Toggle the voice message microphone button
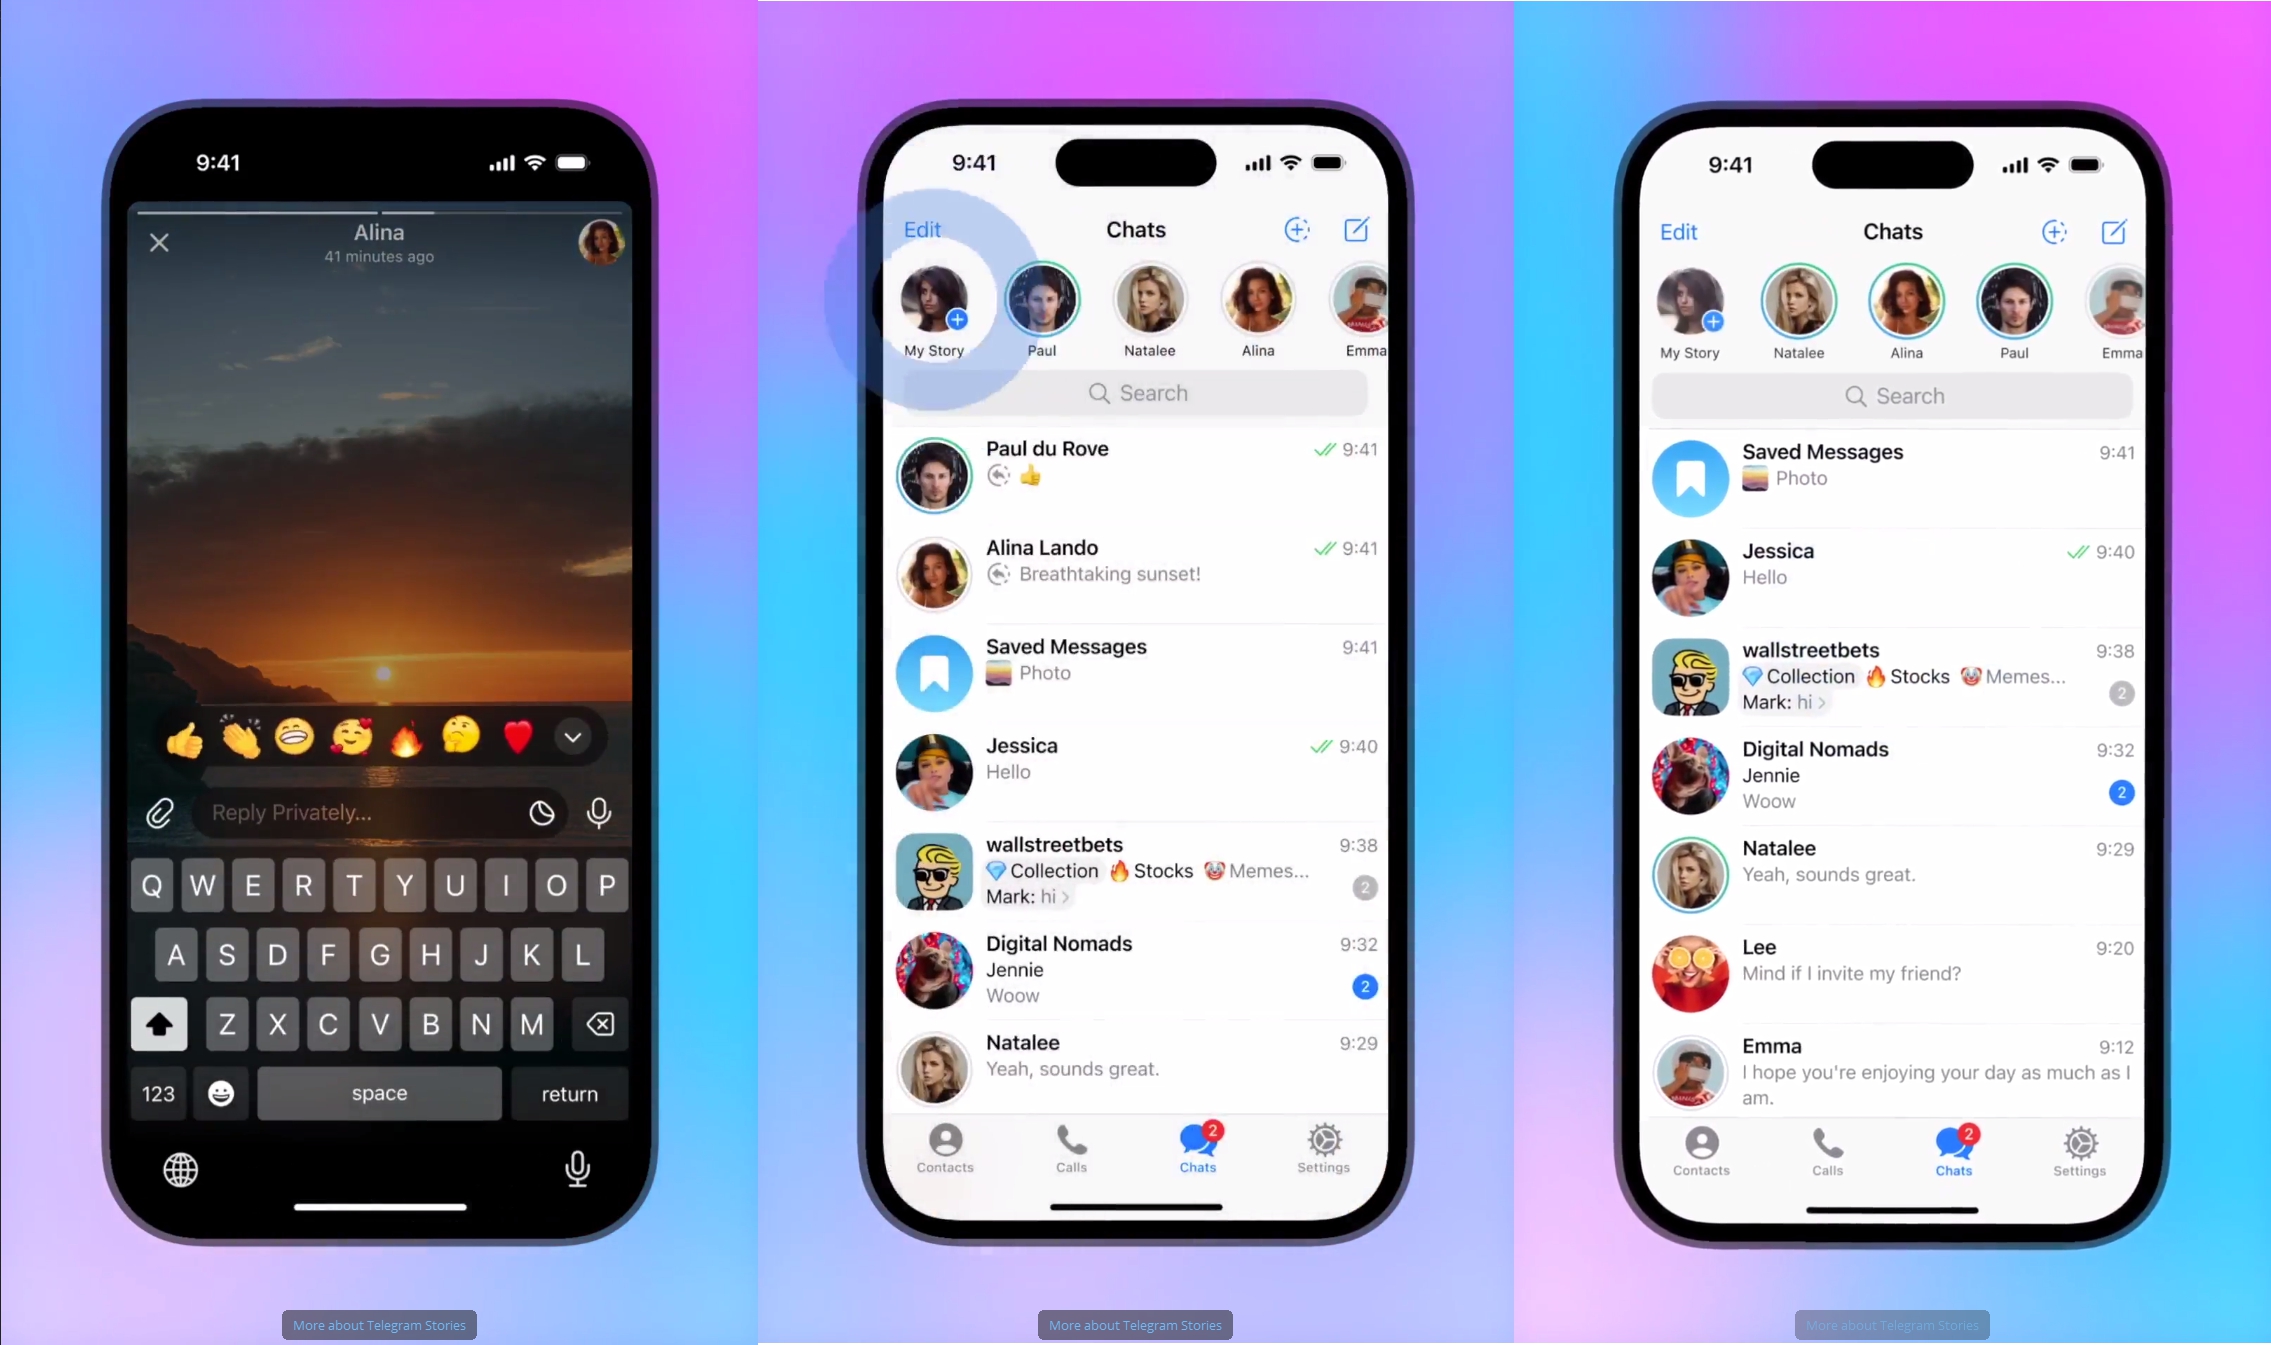 (599, 812)
